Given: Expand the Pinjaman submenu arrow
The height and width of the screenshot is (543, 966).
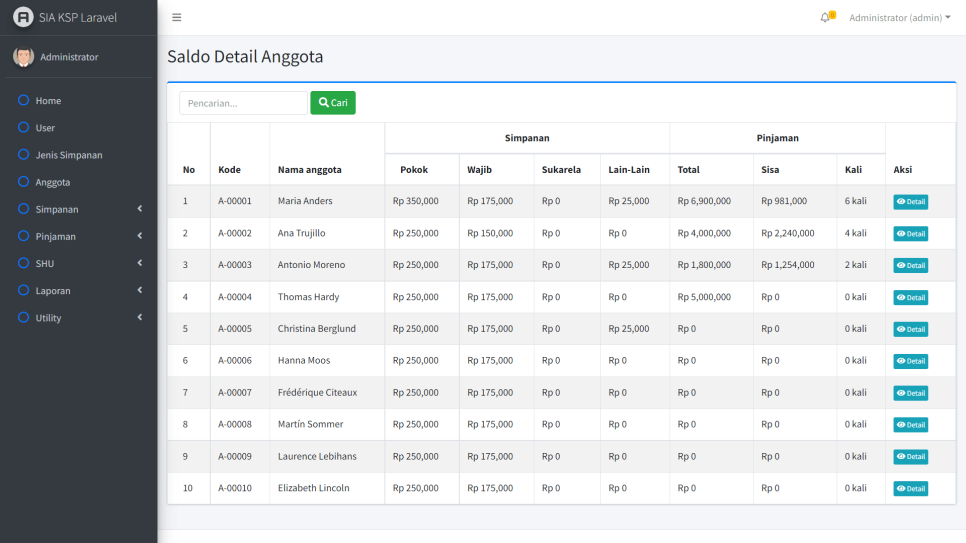Looking at the screenshot, I should (140, 235).
